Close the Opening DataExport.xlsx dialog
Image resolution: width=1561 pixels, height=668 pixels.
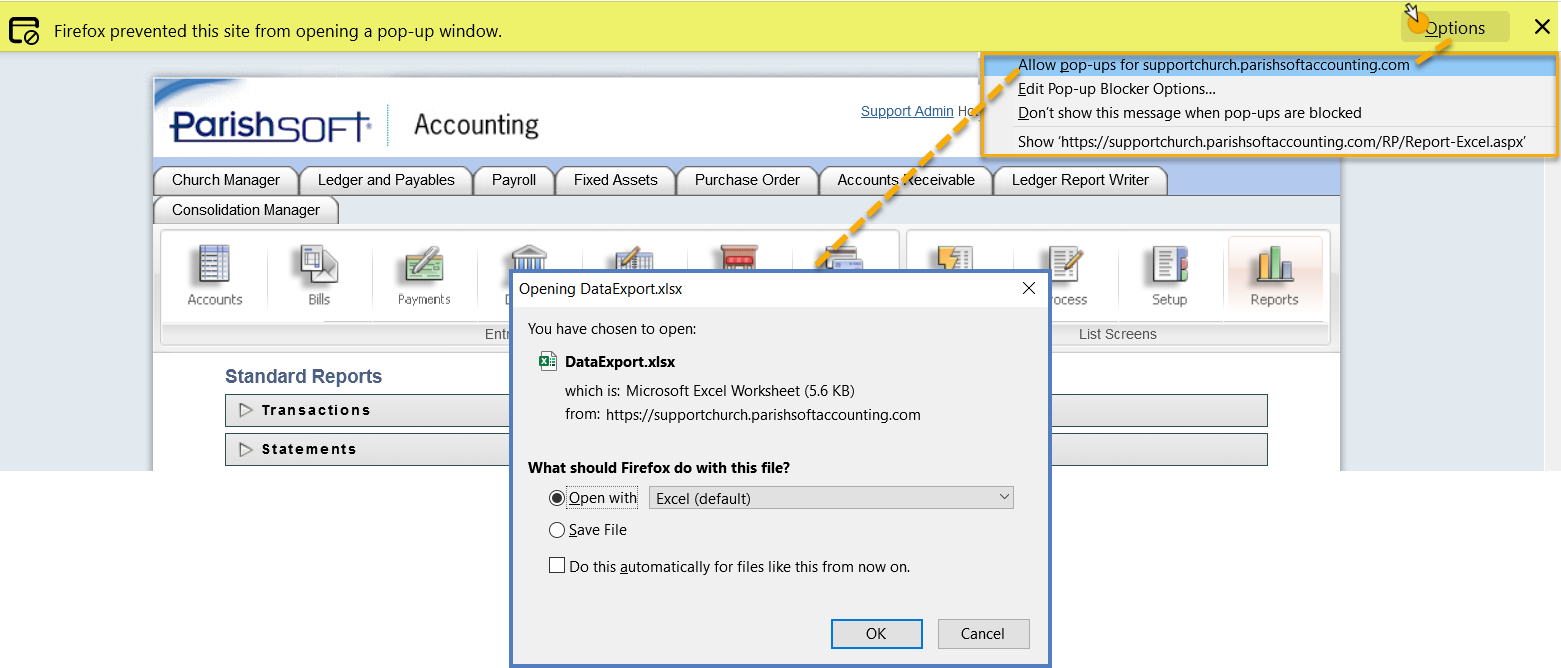(1028, 289)
